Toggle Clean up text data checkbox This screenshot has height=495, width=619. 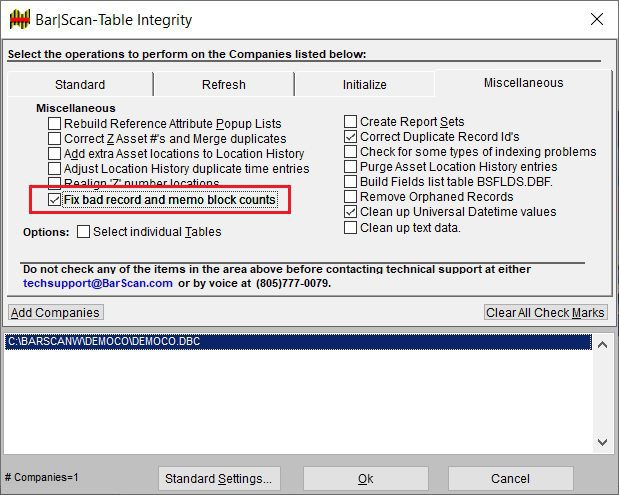[x=351, y=228]
